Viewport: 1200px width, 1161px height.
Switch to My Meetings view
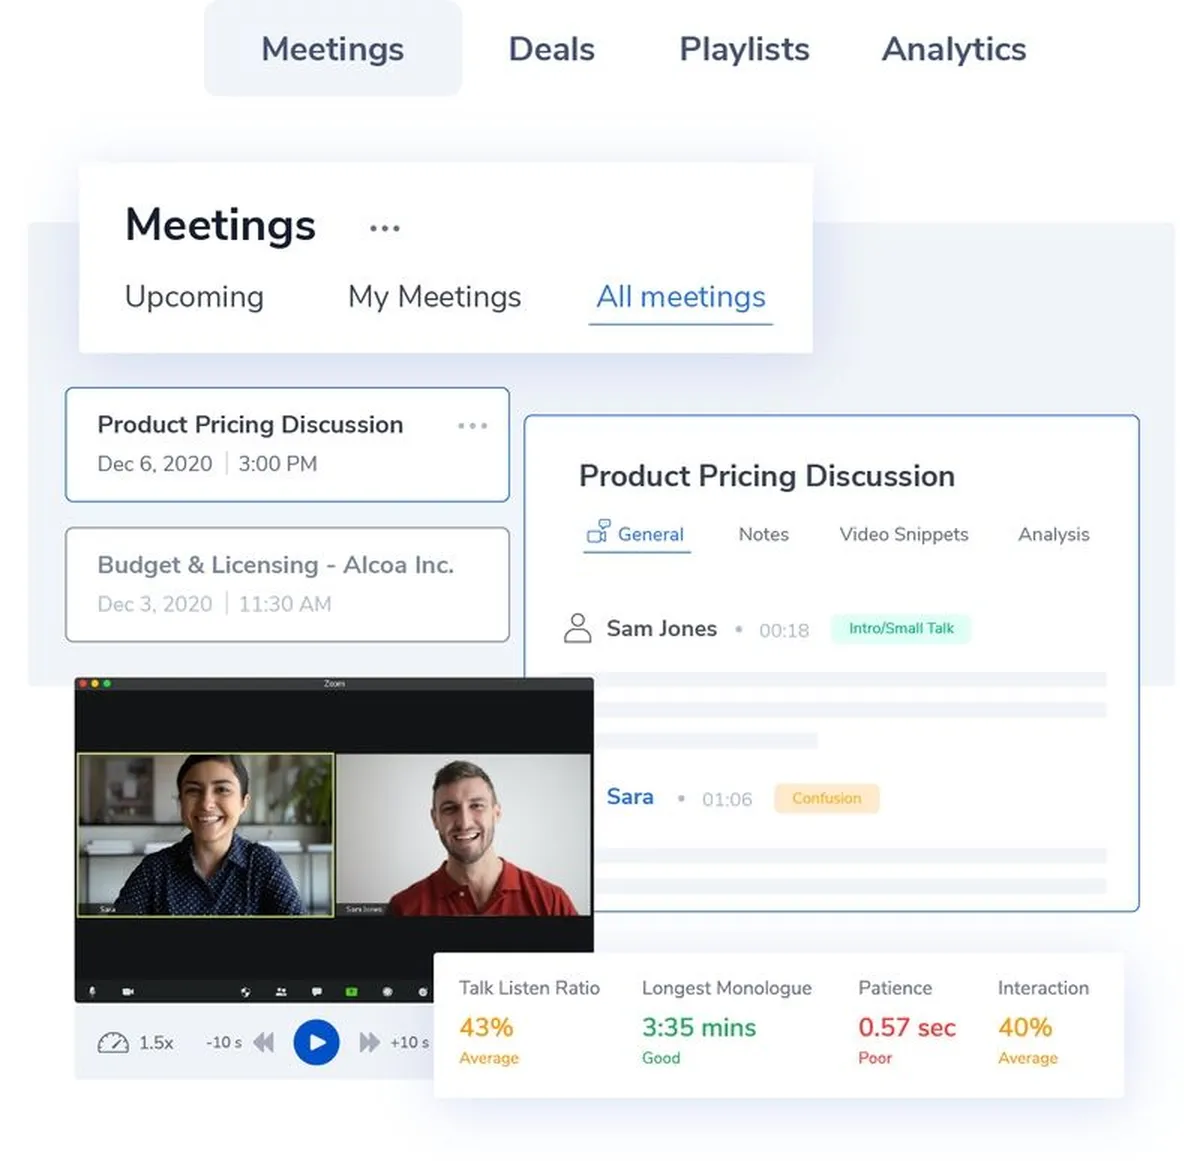pyautogui.click(x=434, y=297)
